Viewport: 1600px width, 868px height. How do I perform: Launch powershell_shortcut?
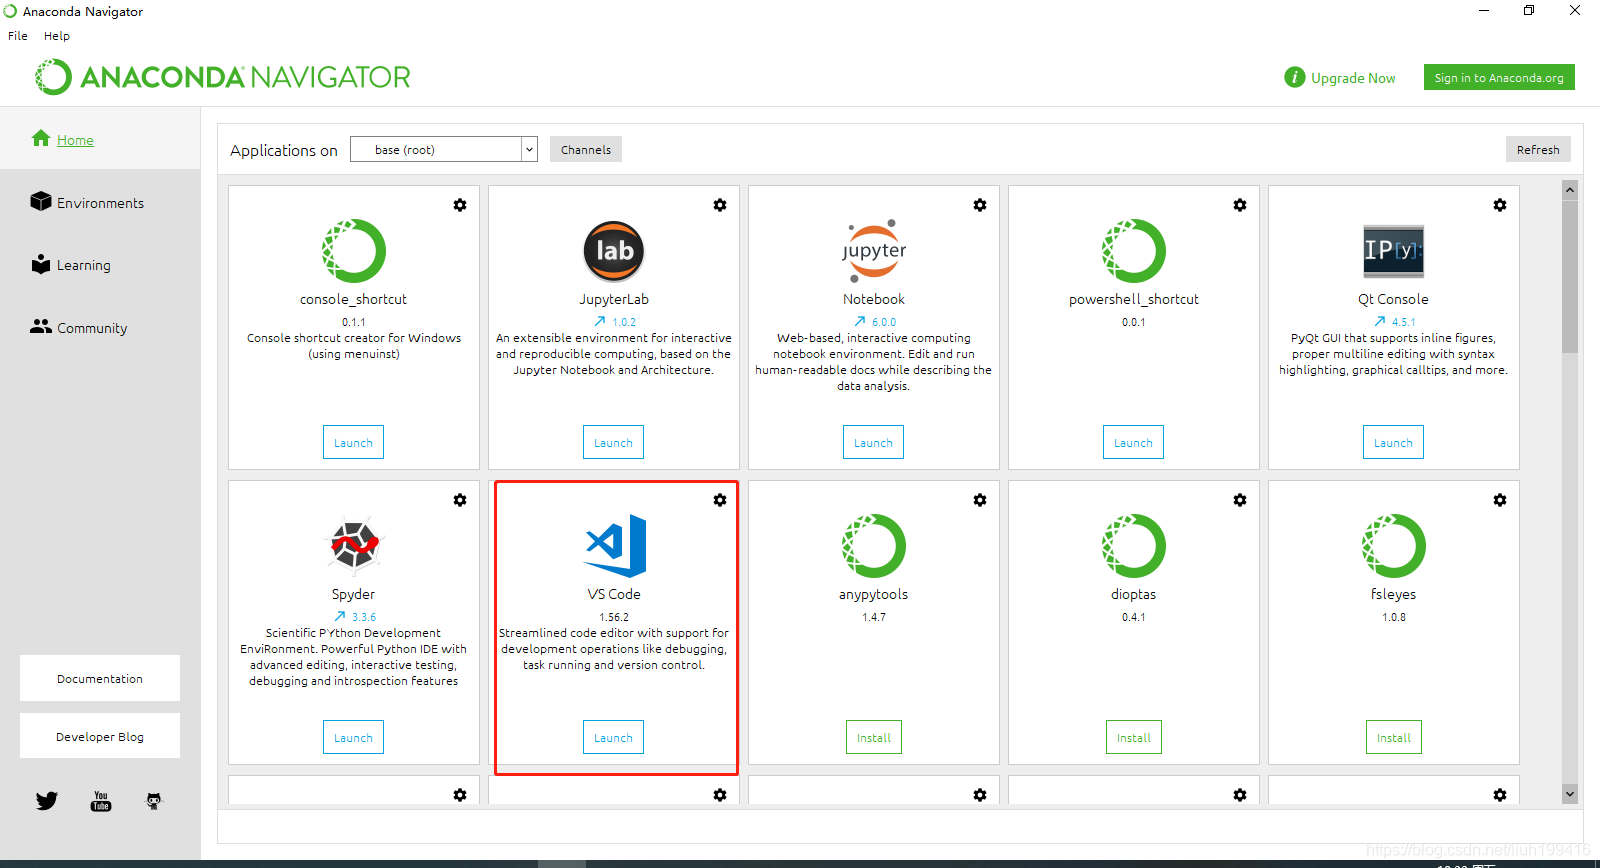(x=1133, y=442)
